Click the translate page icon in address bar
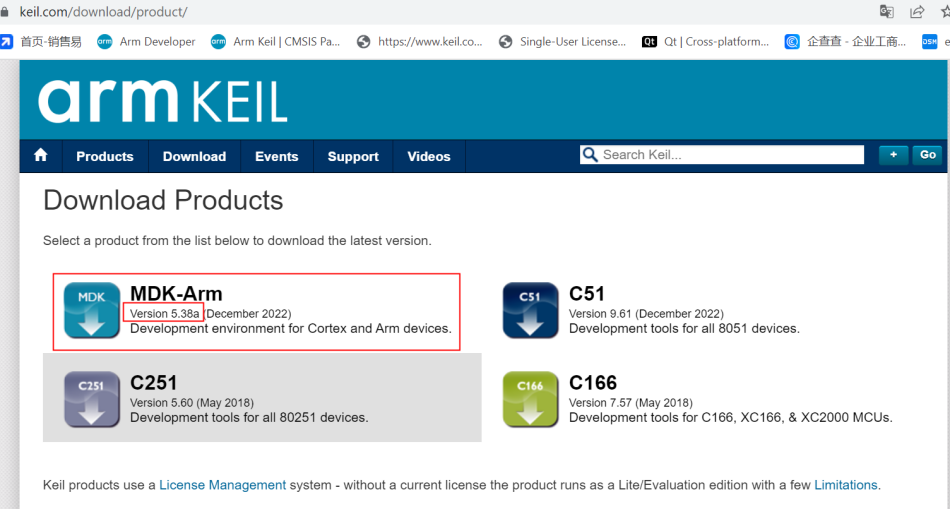This screenshot has width=951, height=510. (886, 12)
